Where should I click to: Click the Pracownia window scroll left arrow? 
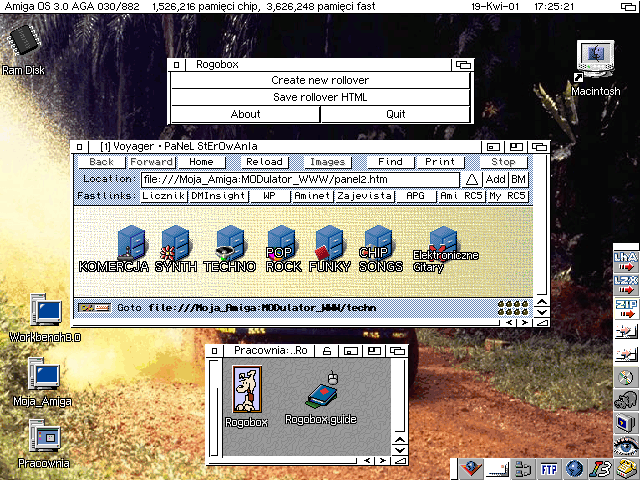click(367, 461)
